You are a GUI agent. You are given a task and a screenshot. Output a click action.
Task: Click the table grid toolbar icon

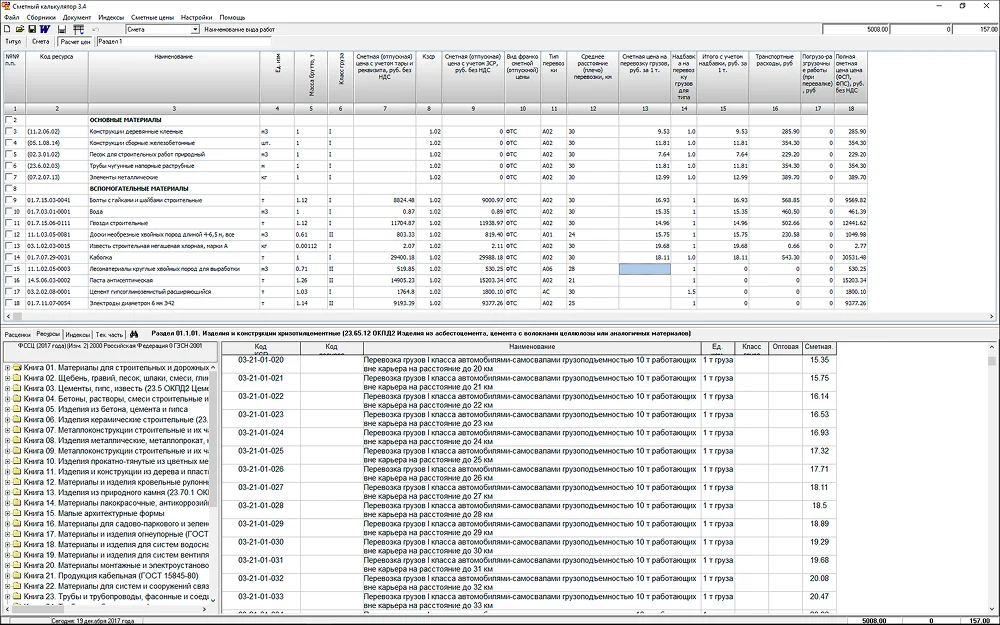click(x=79, y=29)
